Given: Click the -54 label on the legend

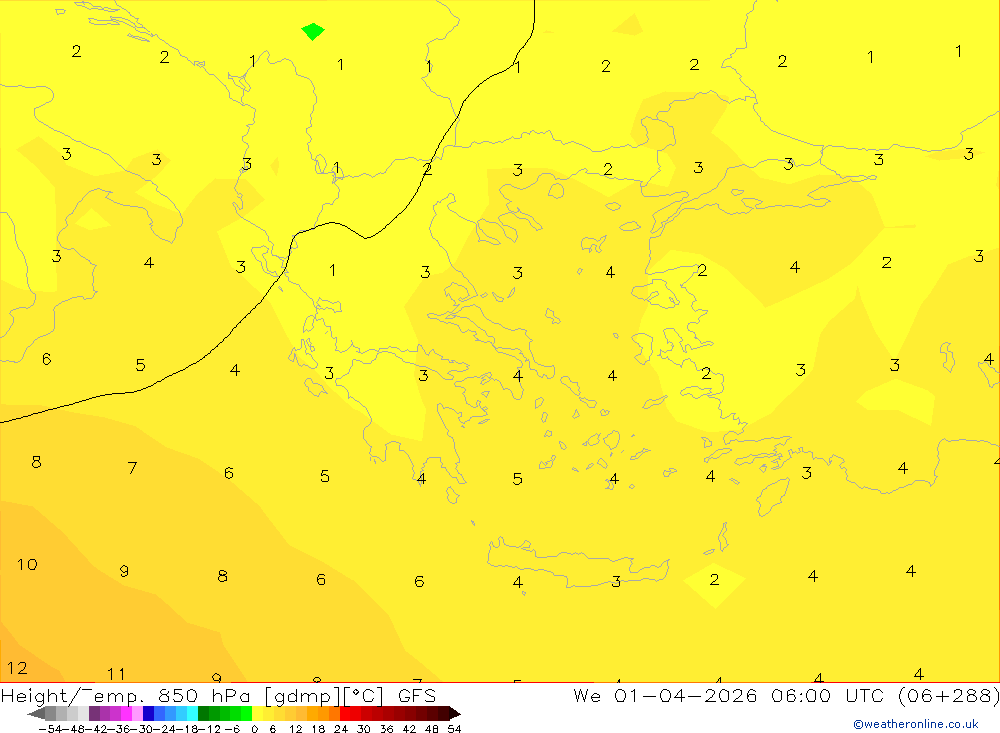Looking at the screenshot, I should coord(50,729).
